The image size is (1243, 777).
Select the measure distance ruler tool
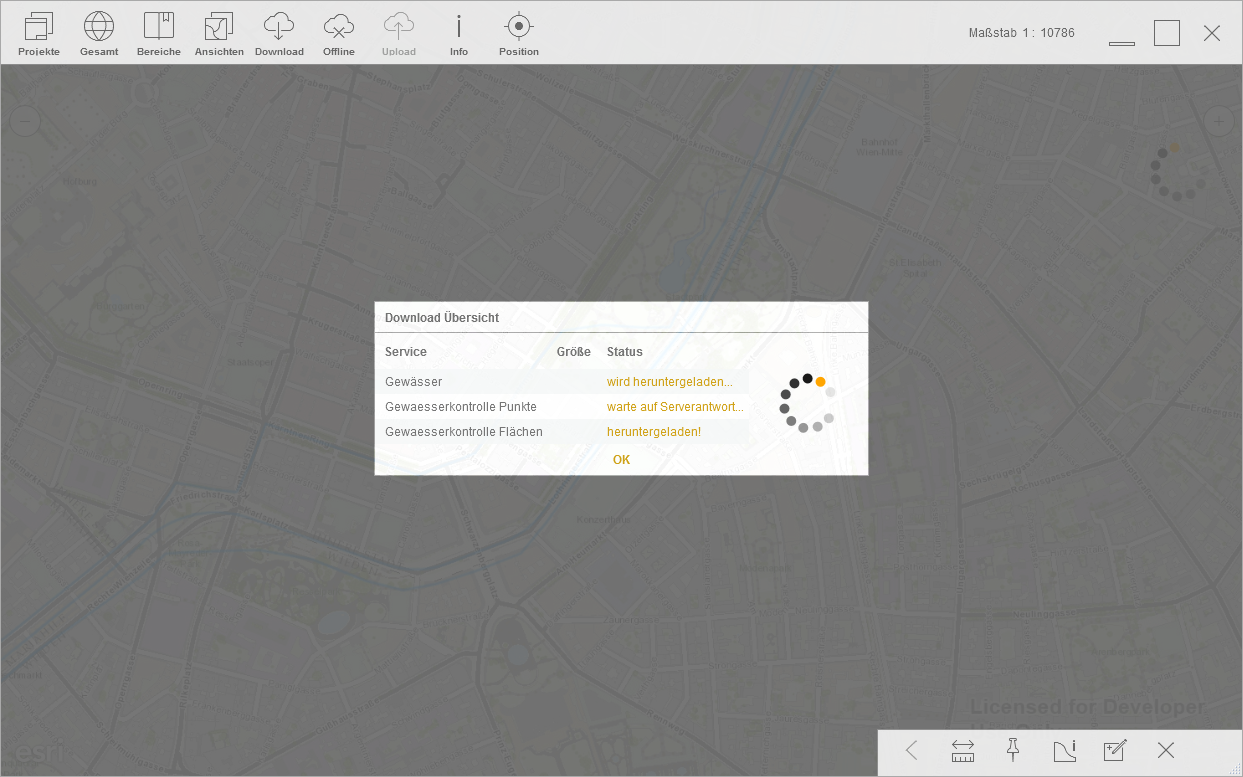(963, 751)
